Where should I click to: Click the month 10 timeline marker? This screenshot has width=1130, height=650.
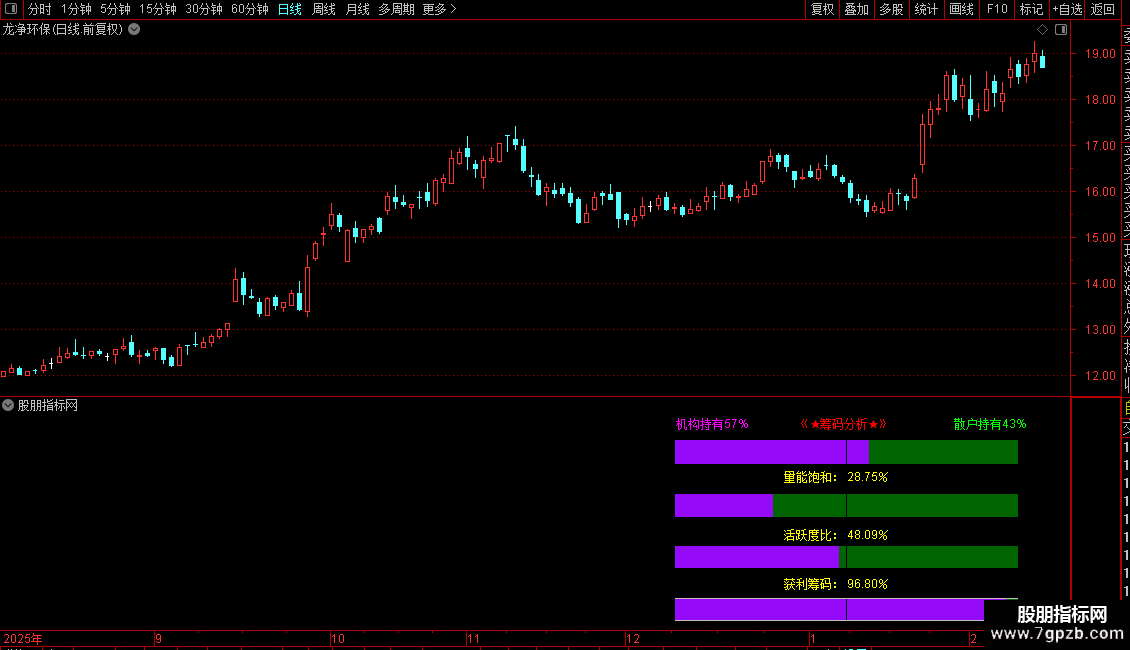[x=337, y=638]
